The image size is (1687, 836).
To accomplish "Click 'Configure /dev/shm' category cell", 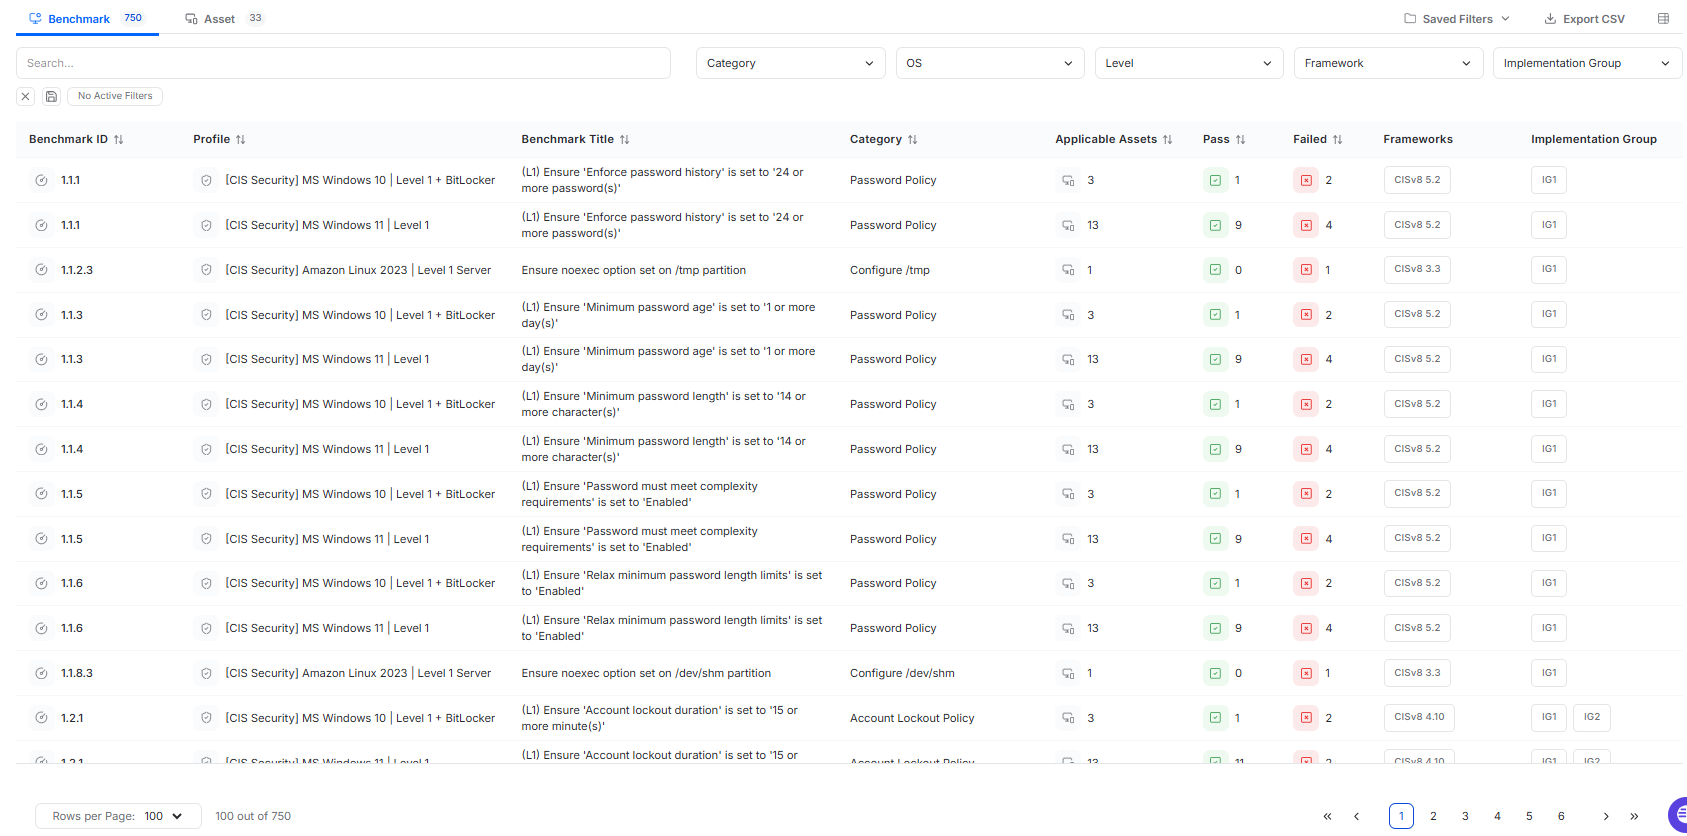I will (x=902, y=673).
